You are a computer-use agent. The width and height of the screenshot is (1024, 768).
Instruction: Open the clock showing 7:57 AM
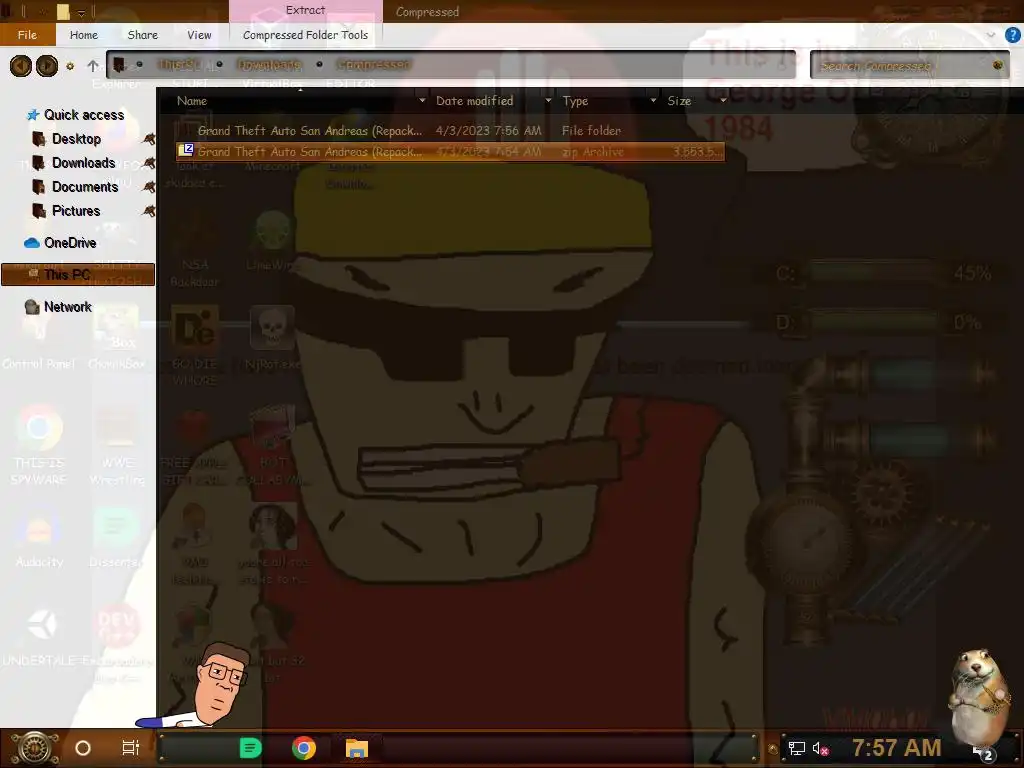pyautogui.click(x=897, y=748)
